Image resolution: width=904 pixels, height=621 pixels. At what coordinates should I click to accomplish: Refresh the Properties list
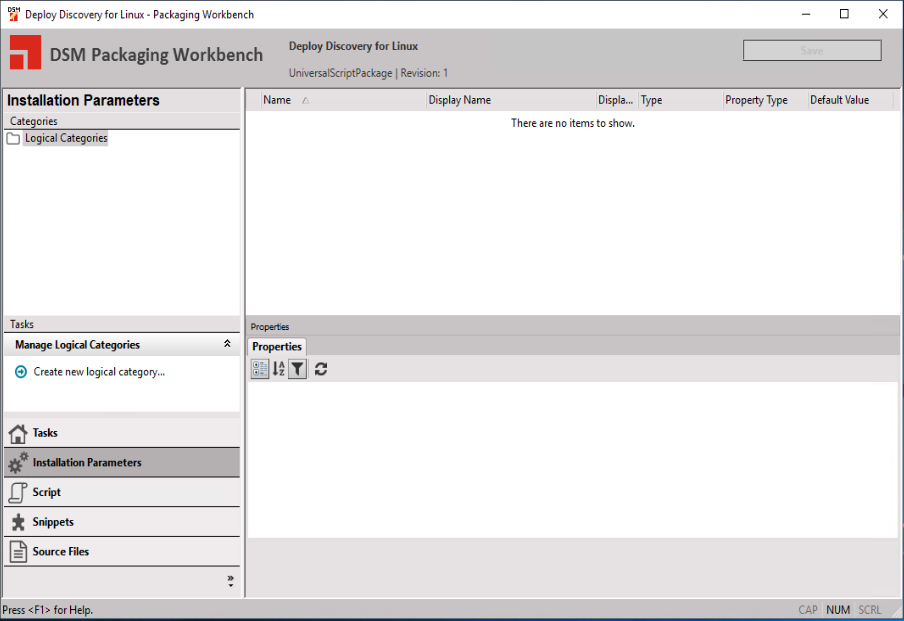(320, 369)
